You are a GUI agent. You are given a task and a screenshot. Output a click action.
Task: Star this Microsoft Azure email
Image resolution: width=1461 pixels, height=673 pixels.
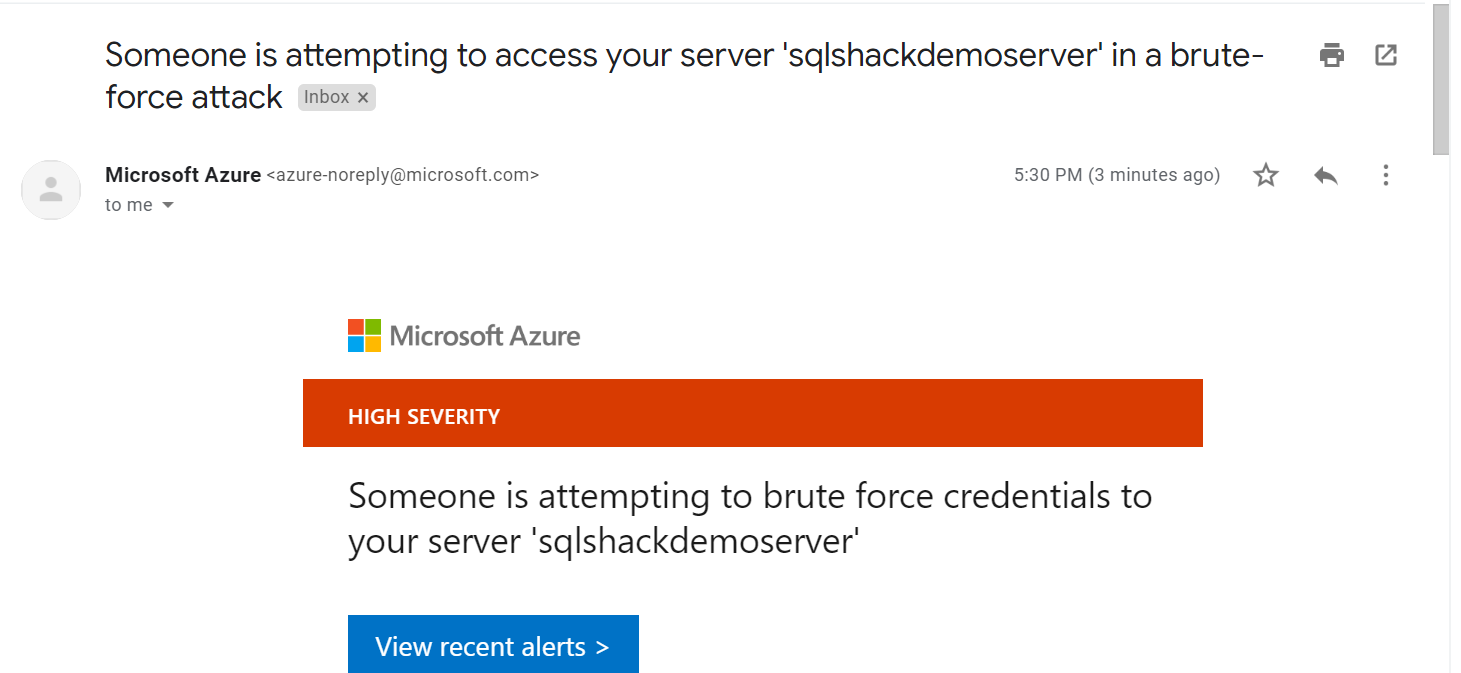point(1266,176)
